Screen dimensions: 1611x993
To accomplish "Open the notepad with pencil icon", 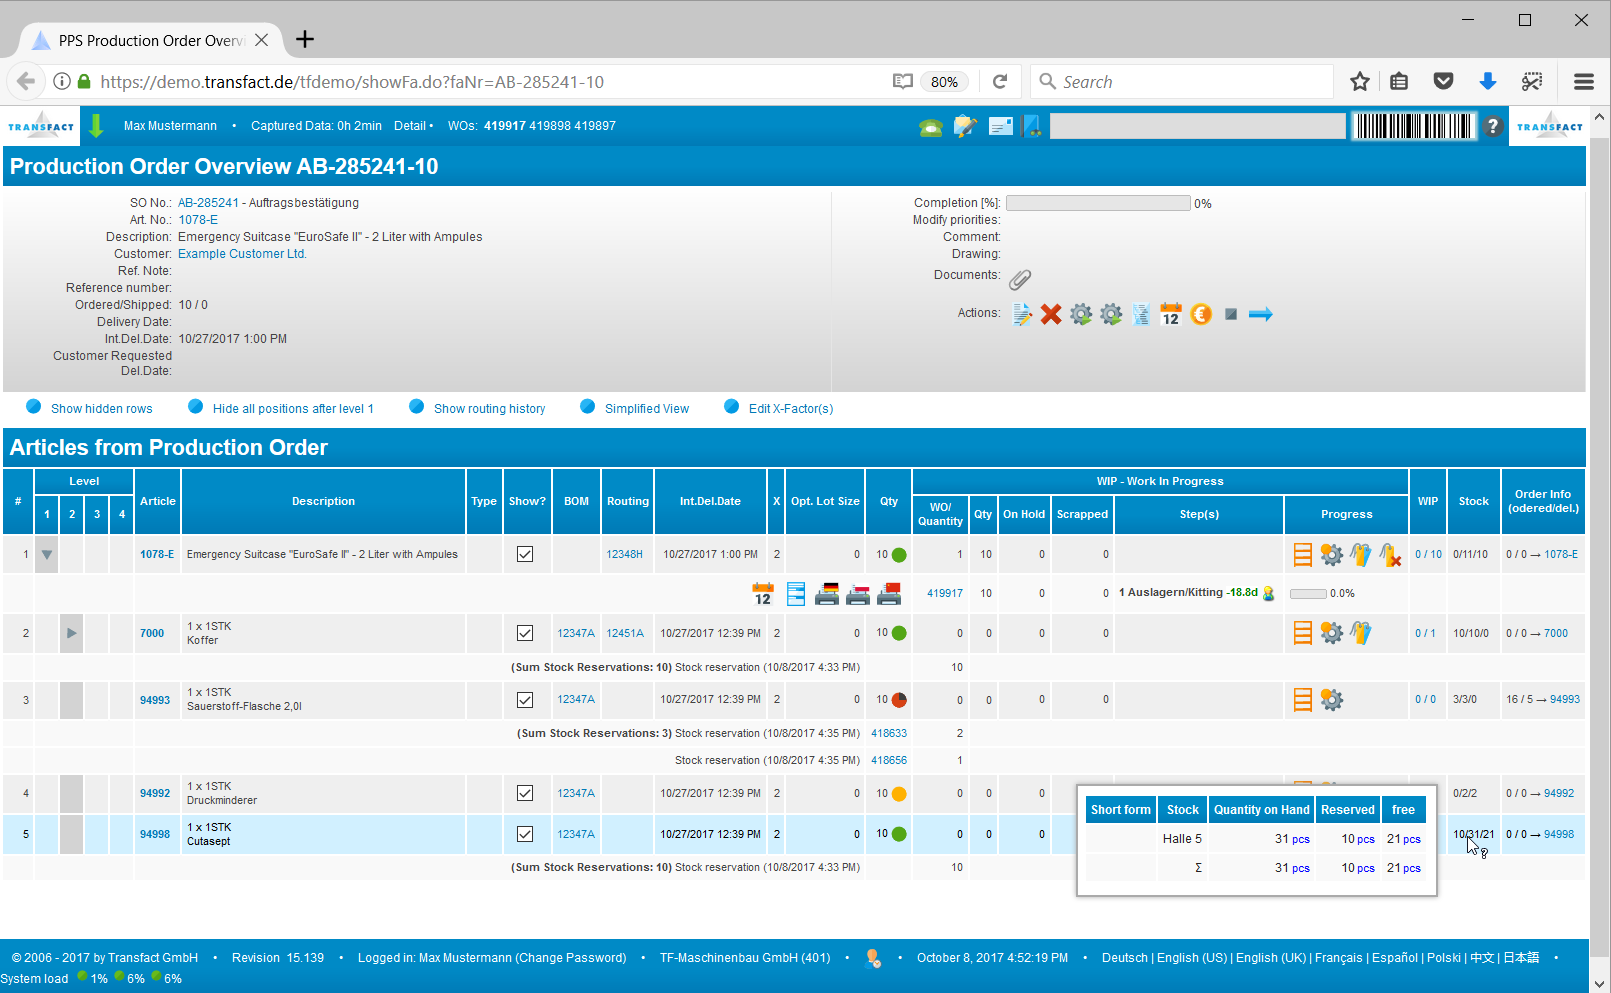I will pyautogui.click(x=965, y=126).
